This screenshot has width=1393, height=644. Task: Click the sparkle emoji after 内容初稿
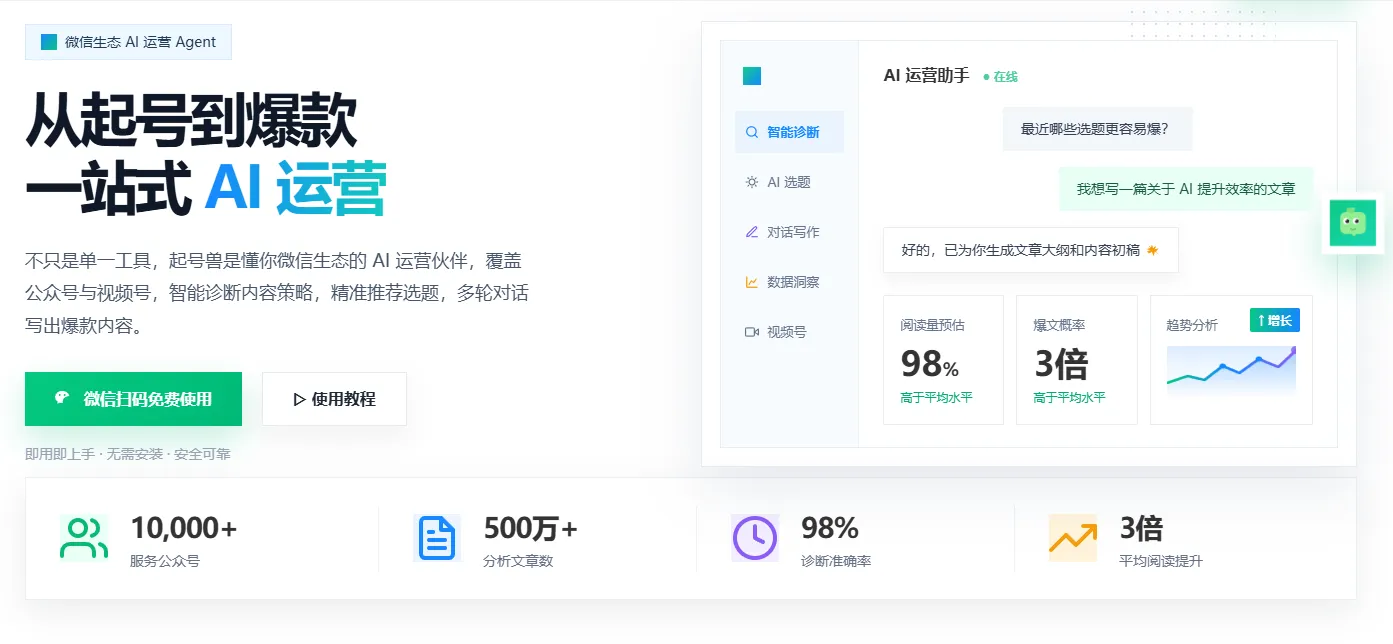click(x=1152, y=250)
